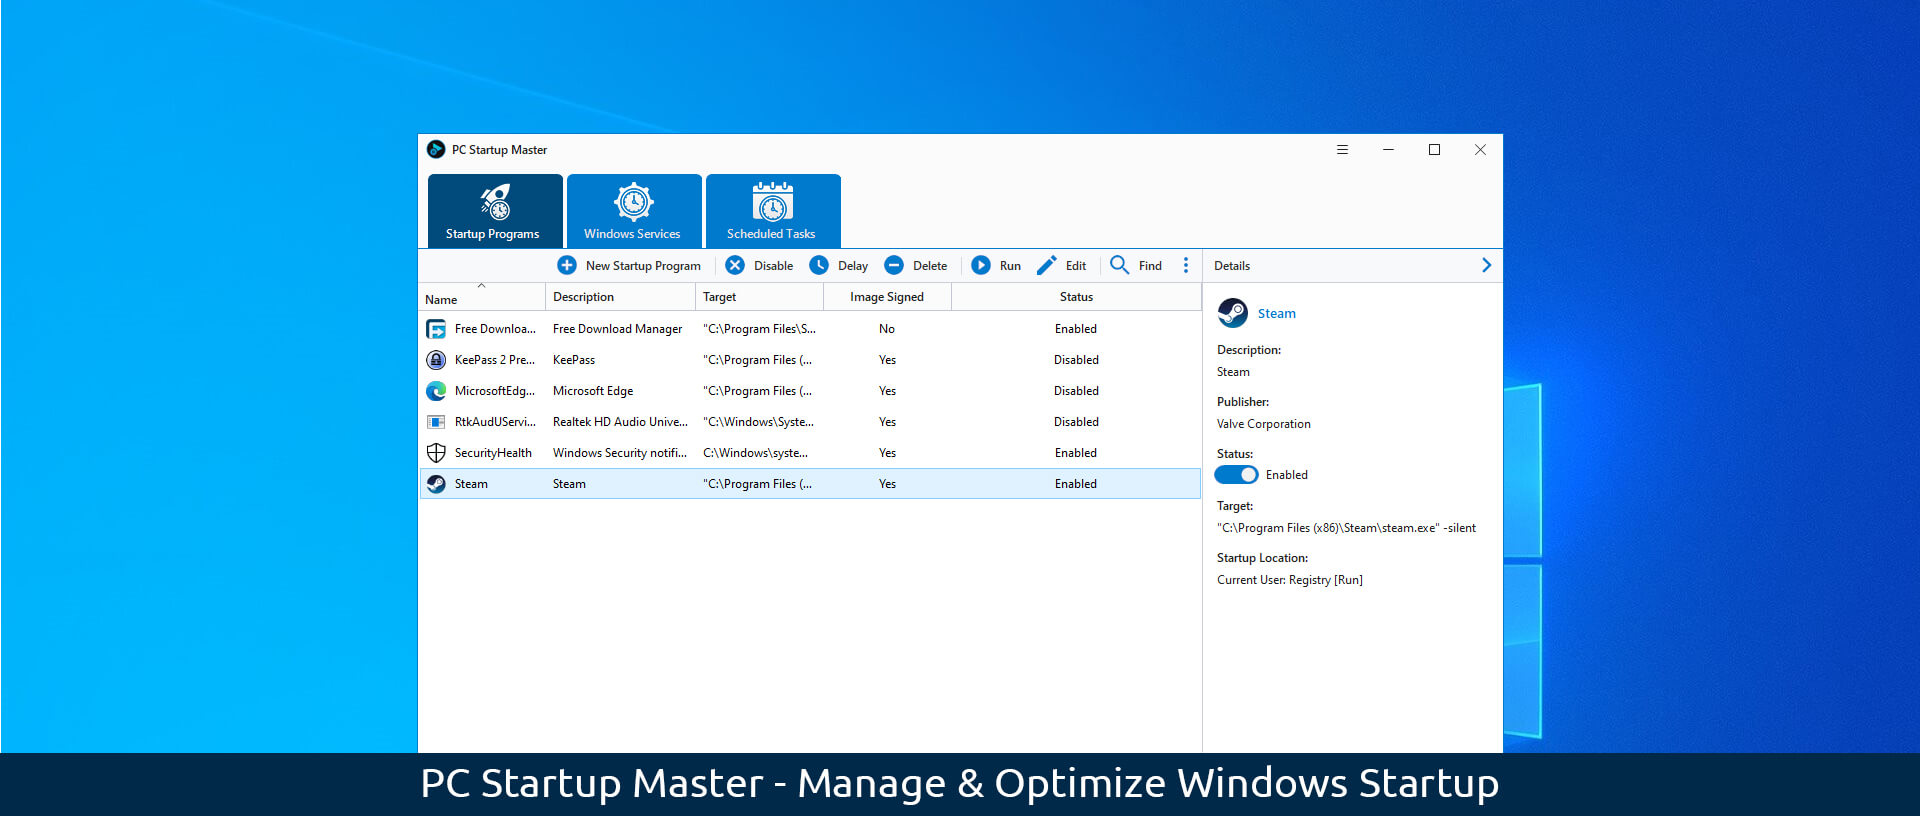Image resolution: width=1920 pixels, height=816 pixels.
Task: Click the Run play icon
Action: click(981, 265)
